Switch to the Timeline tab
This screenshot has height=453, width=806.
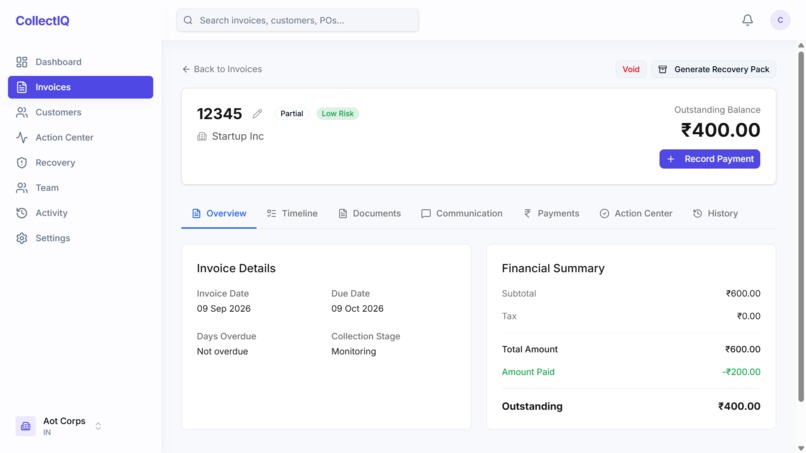click(292, 213)
